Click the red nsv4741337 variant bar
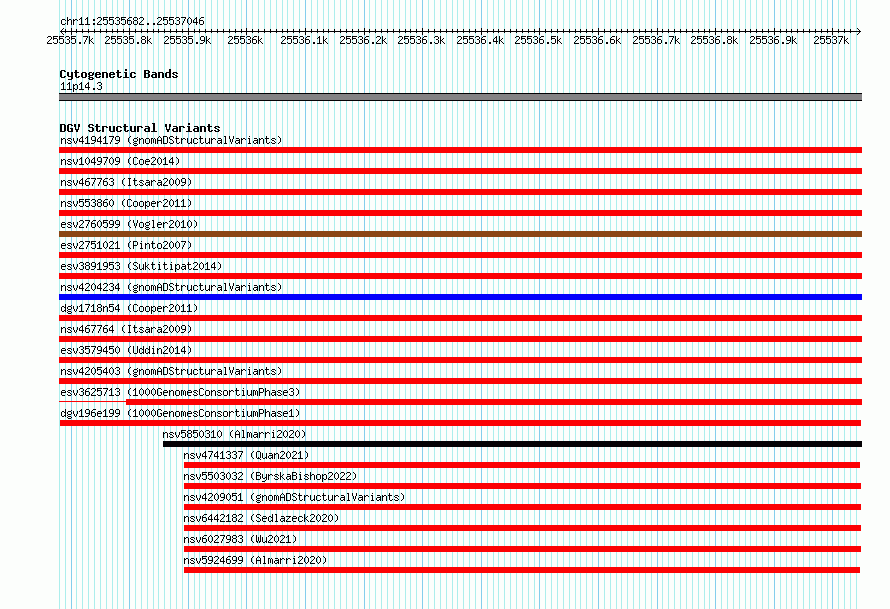890x609 pixels. [x=522, y=465]
